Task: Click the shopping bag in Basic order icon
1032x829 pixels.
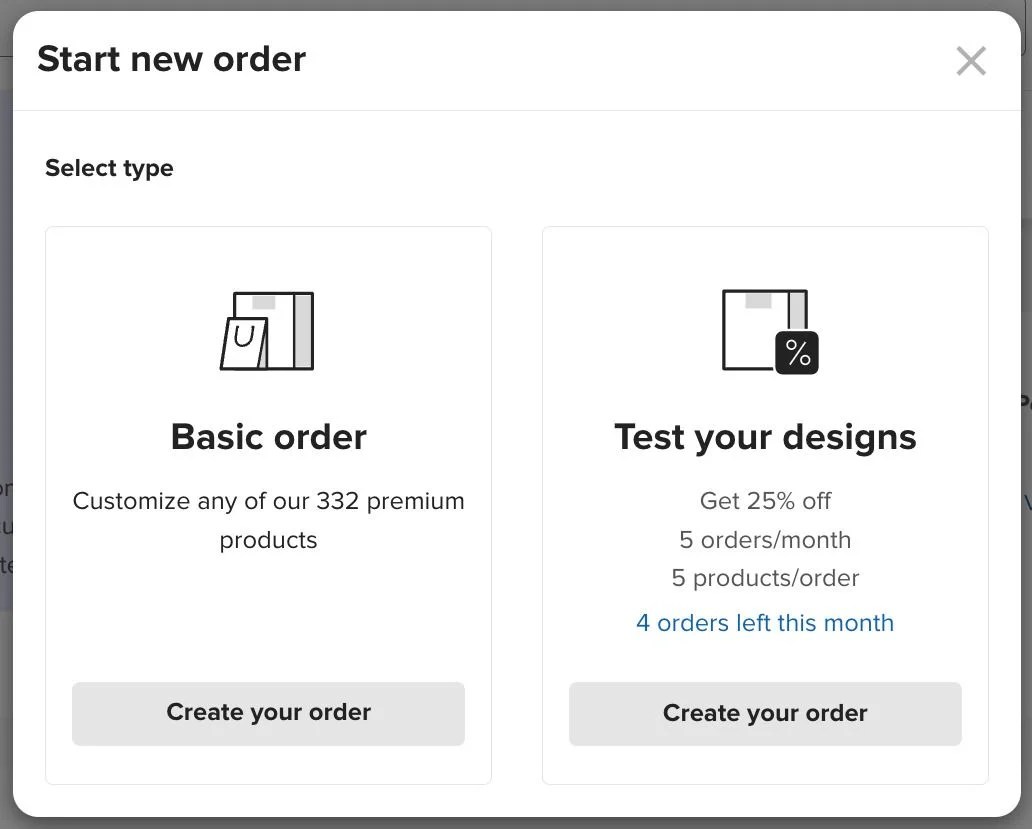Action: click(x=244, y=344)
